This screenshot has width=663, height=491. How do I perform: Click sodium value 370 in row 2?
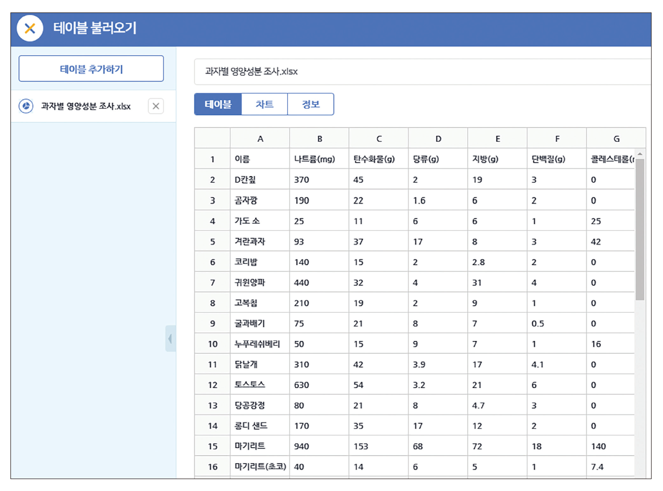320,180
